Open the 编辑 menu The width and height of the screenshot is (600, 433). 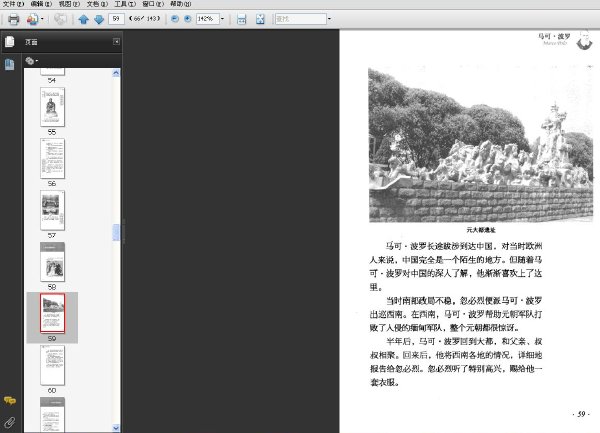pos(41,4)
